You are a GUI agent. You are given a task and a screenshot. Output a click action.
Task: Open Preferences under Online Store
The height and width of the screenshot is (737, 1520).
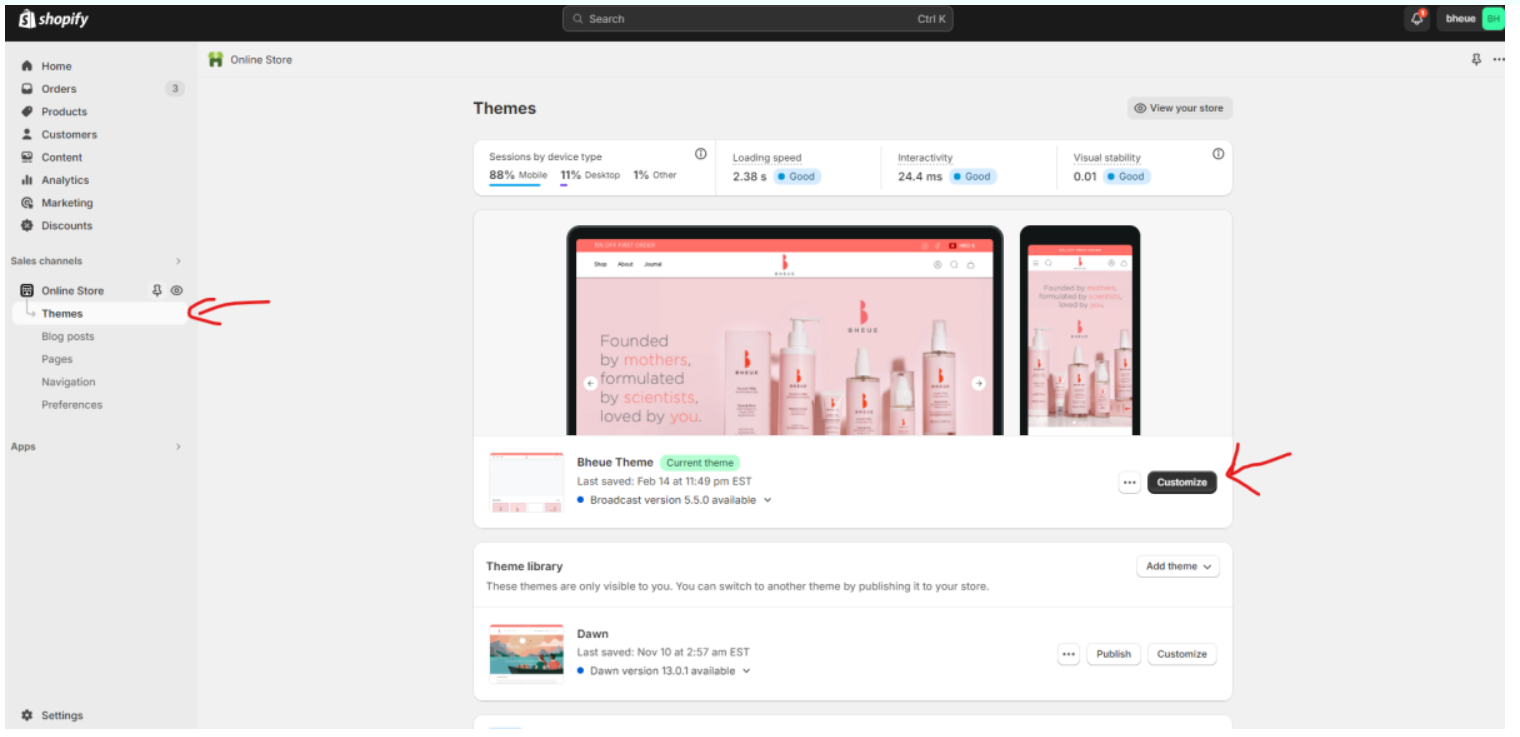coord(72,405)
